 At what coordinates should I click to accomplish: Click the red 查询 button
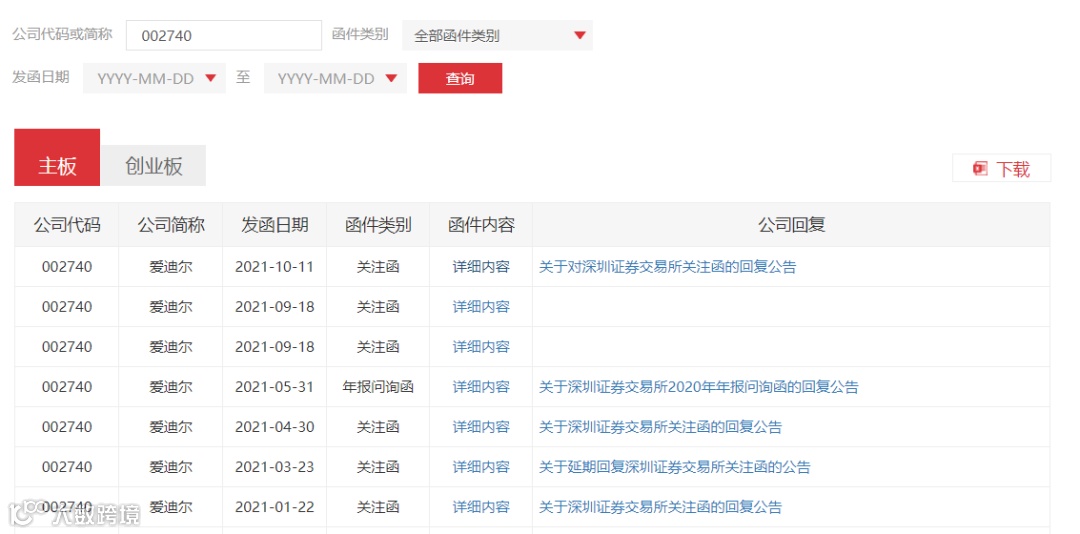pos(460,79)
